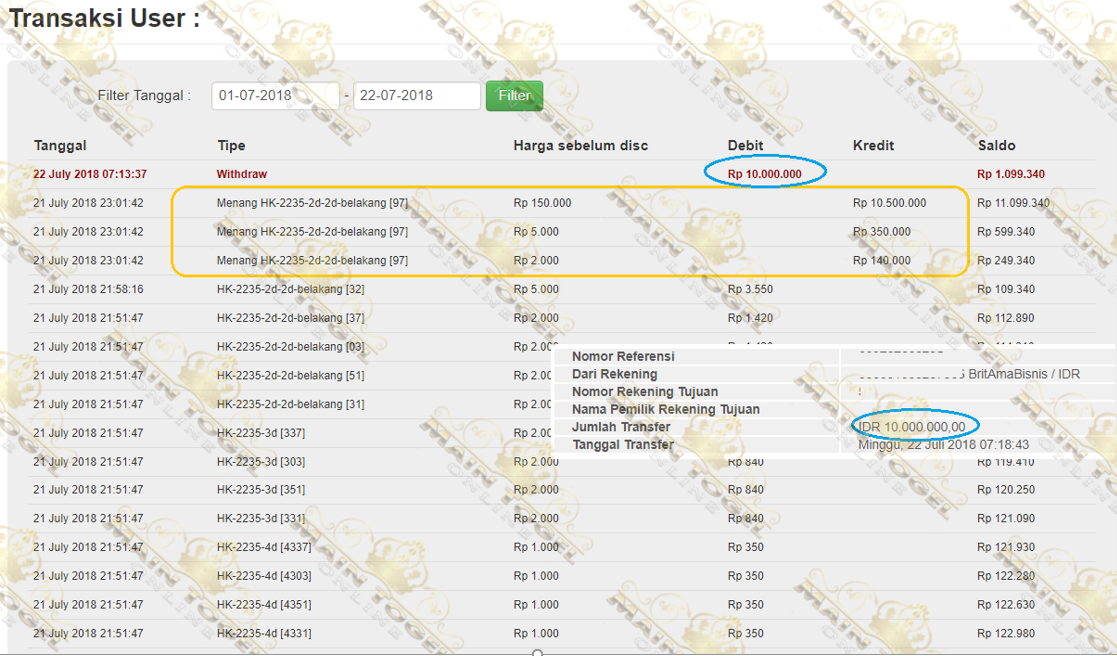Image resolution: width=1117 pixels, height=656 pixels.
Task: Click the circled IDR 10.000.000,00 transfer amount
Action: tap(912, 427)
